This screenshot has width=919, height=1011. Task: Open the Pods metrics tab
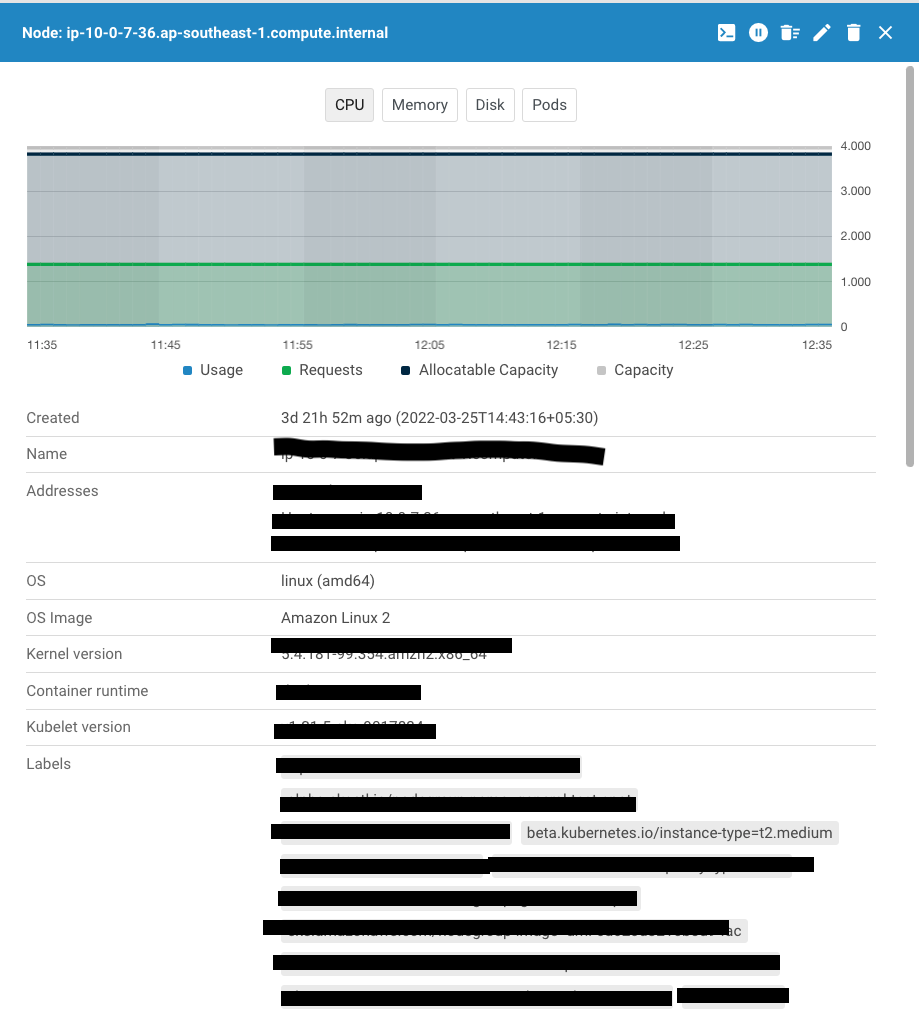549,104
